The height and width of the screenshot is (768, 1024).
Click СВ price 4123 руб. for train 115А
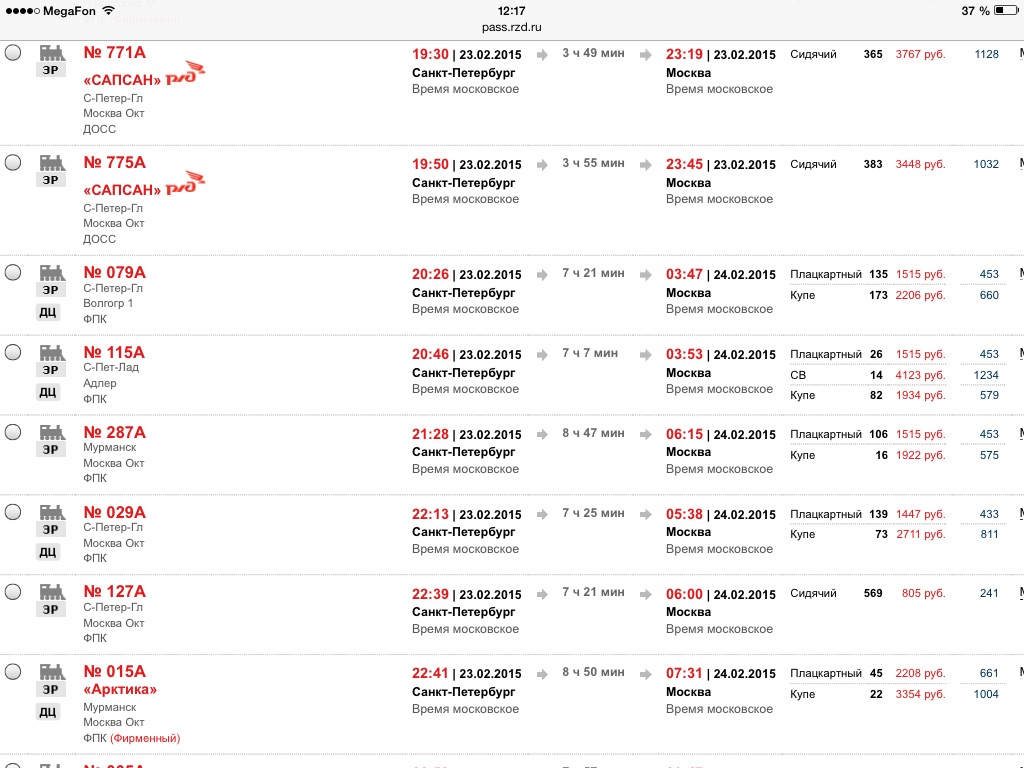click(x=920, y=375)
